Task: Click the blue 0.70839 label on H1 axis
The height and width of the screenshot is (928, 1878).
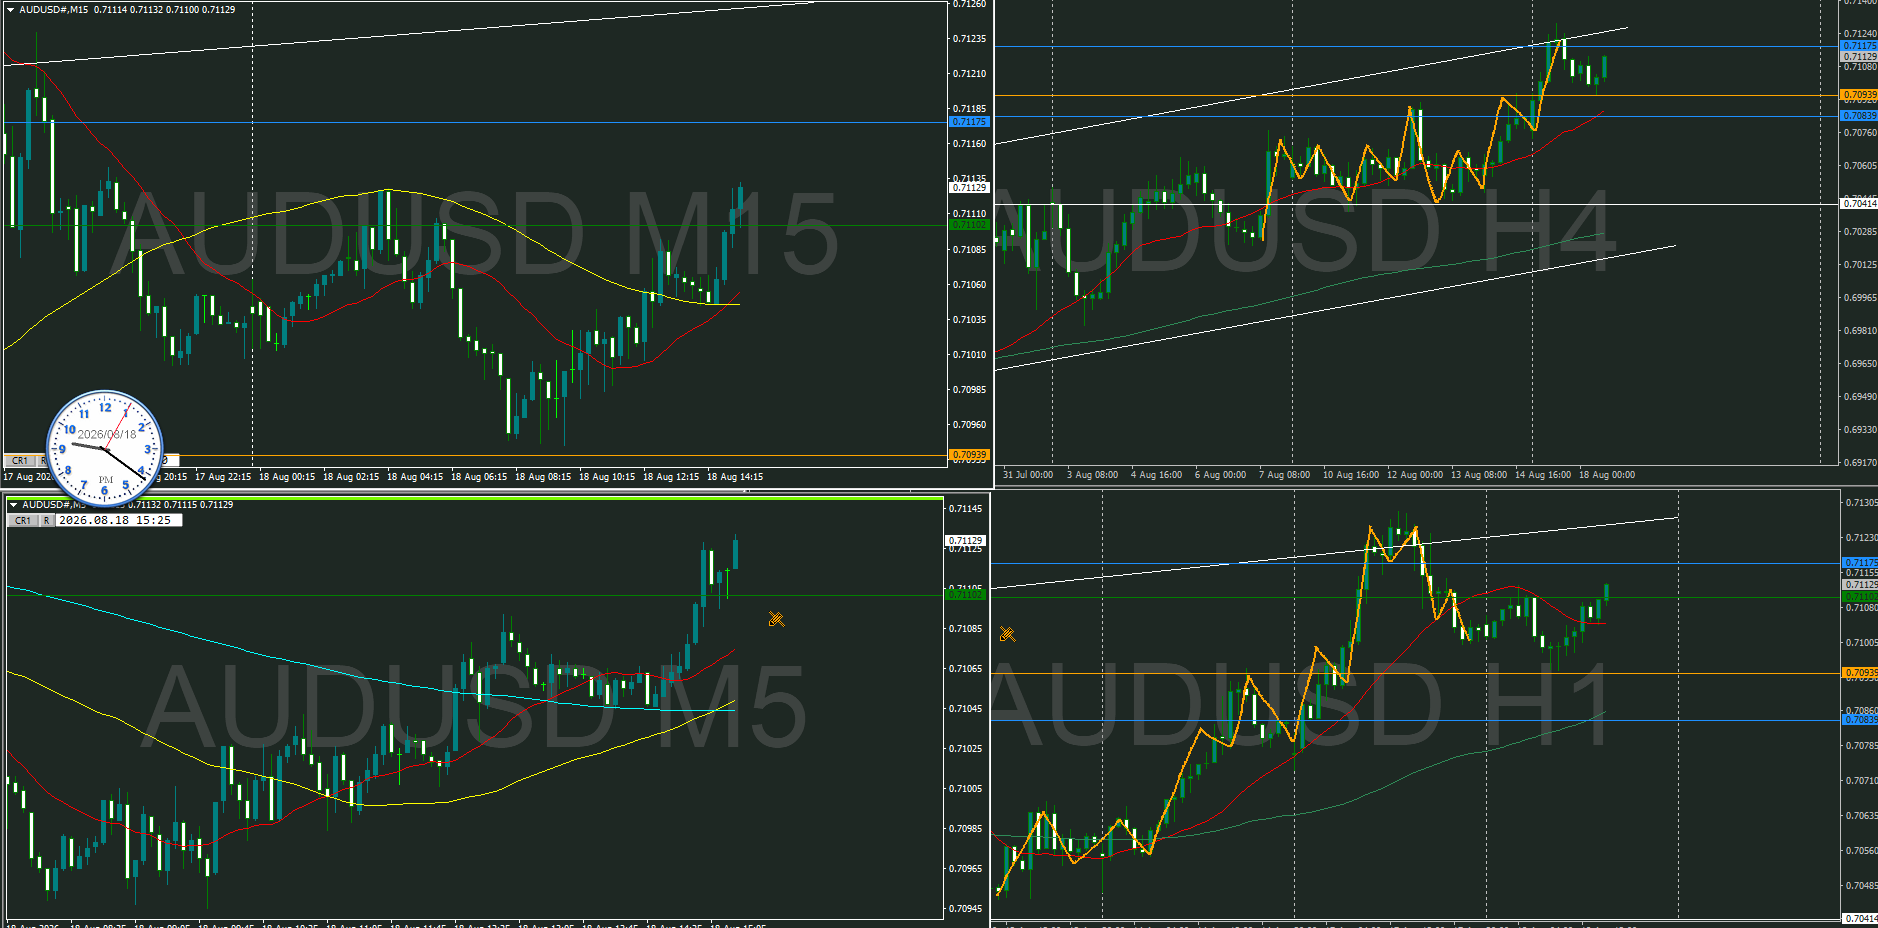Action: click(1860, 720)
